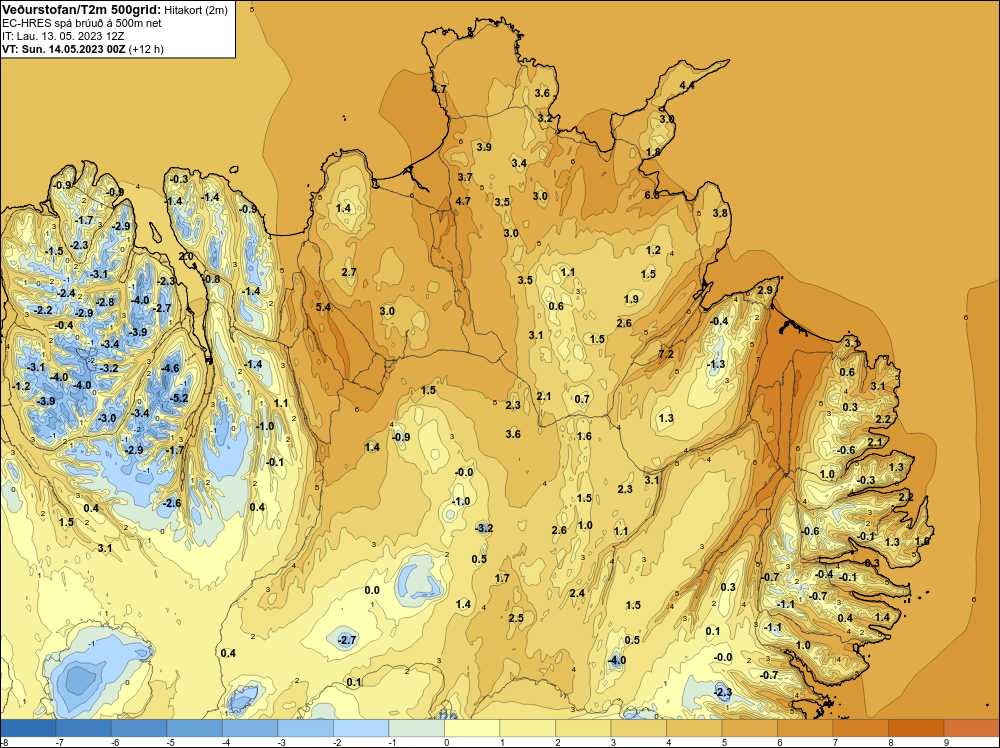Click the '-1.5' temperature value in the northwest
Image resolution: width=1000 pixels, height=748 pixels.
tap(54, 251)
